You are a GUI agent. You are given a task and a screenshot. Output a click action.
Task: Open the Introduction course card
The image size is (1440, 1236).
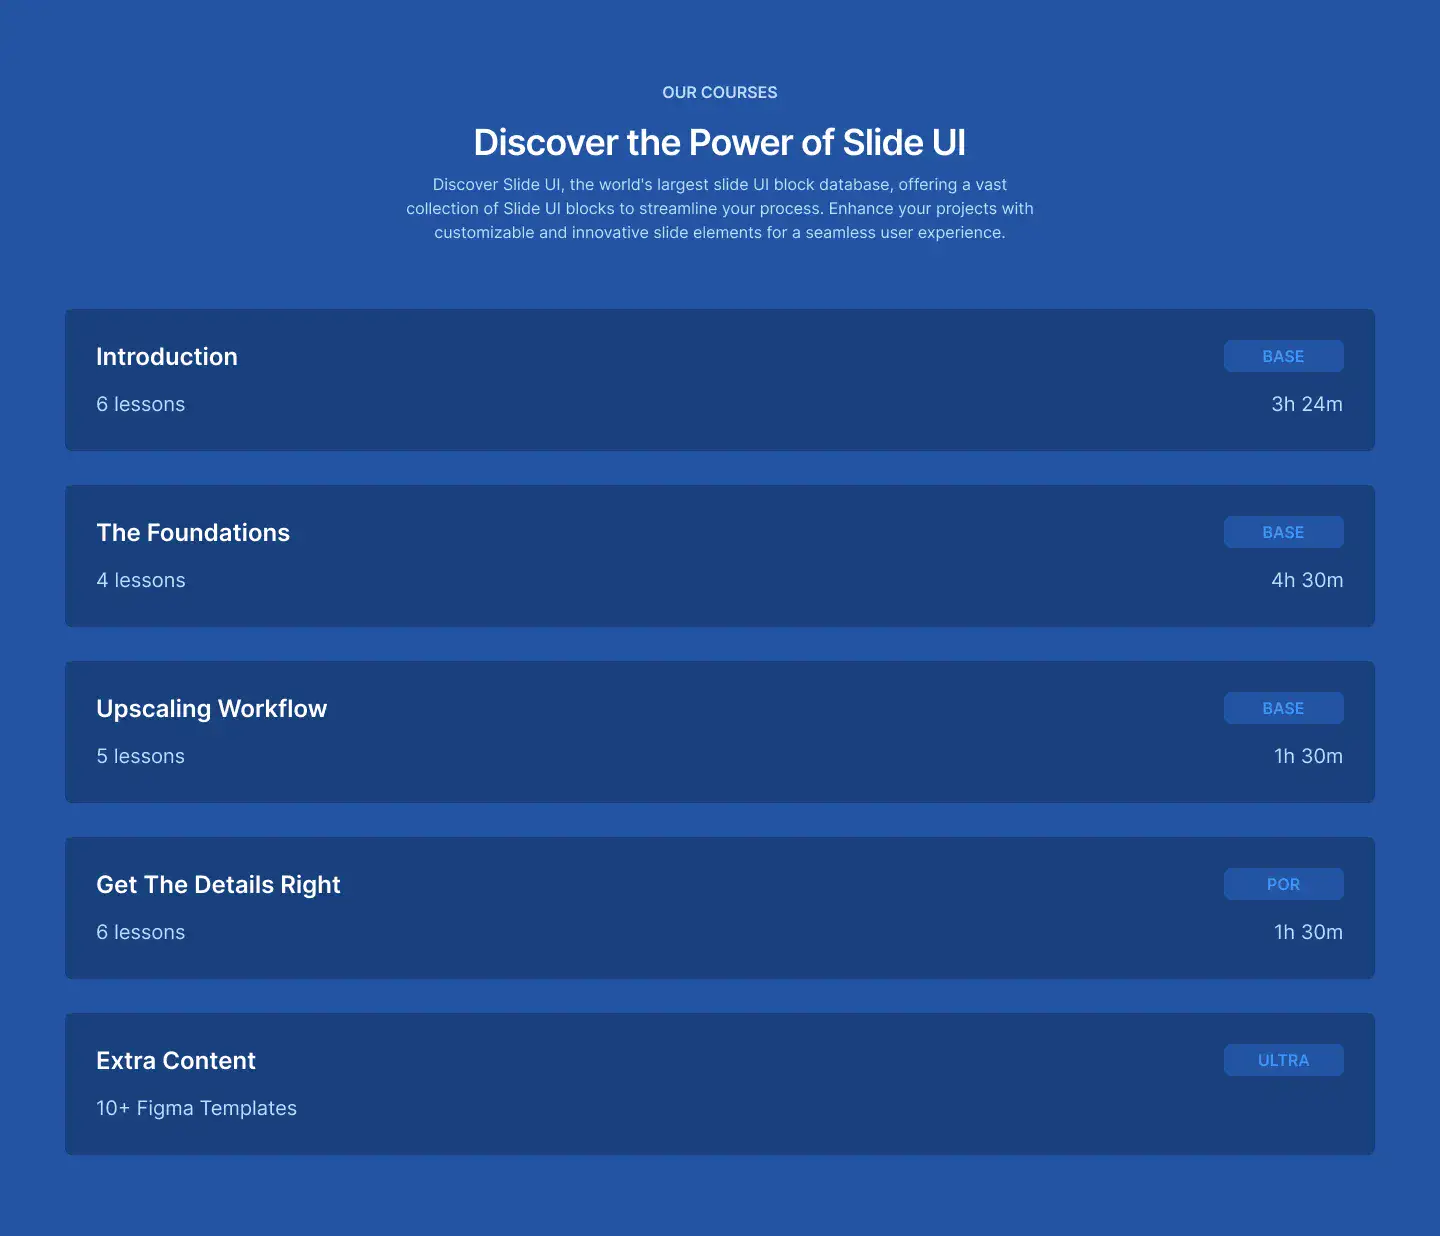(720, 380)
